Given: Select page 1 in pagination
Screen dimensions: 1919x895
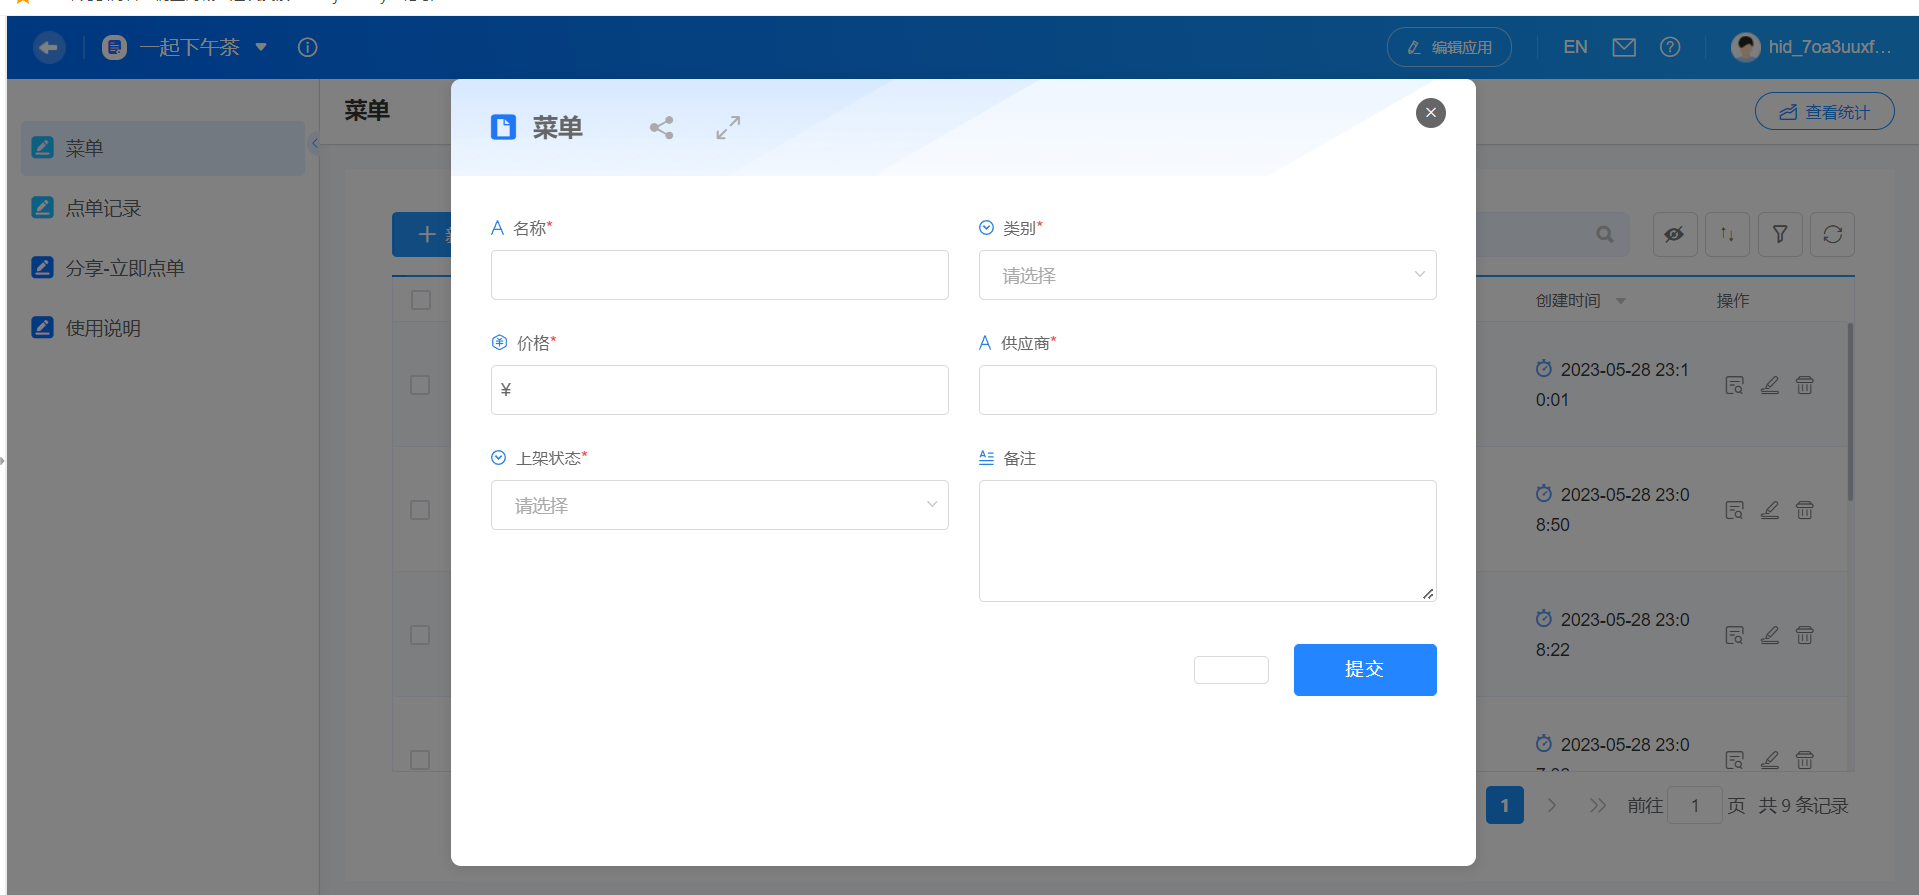Looking at the screenshot, I should pos(1505,805).
